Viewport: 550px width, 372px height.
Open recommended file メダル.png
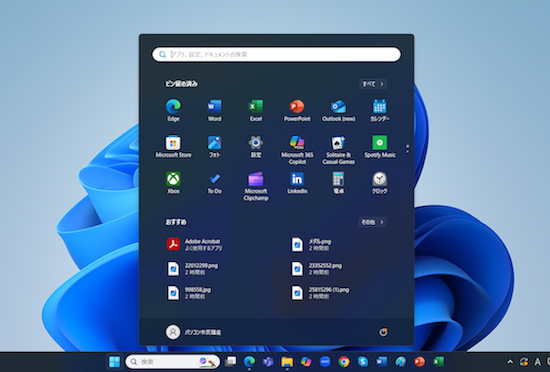(x=311, y=244)
